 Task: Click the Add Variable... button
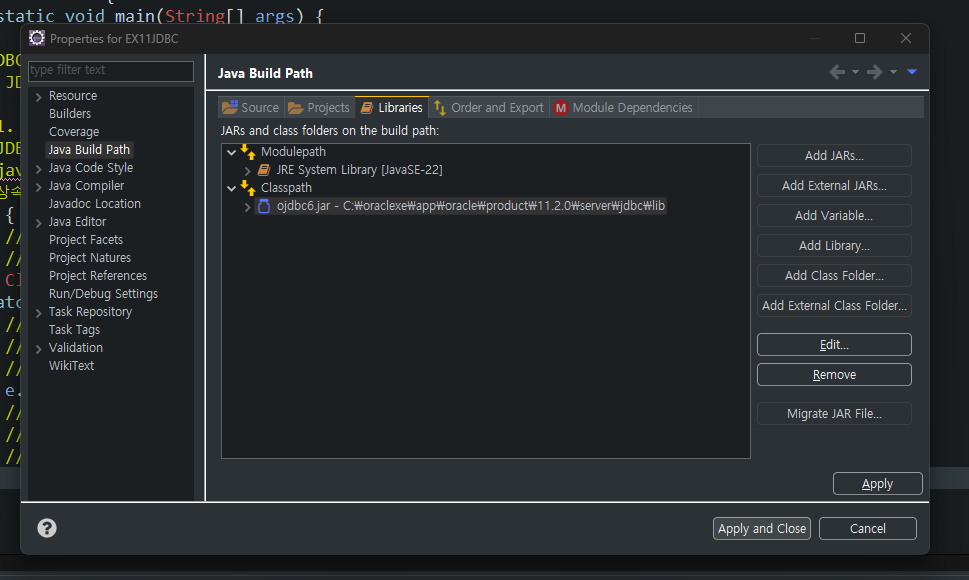[x=834, y=216]
